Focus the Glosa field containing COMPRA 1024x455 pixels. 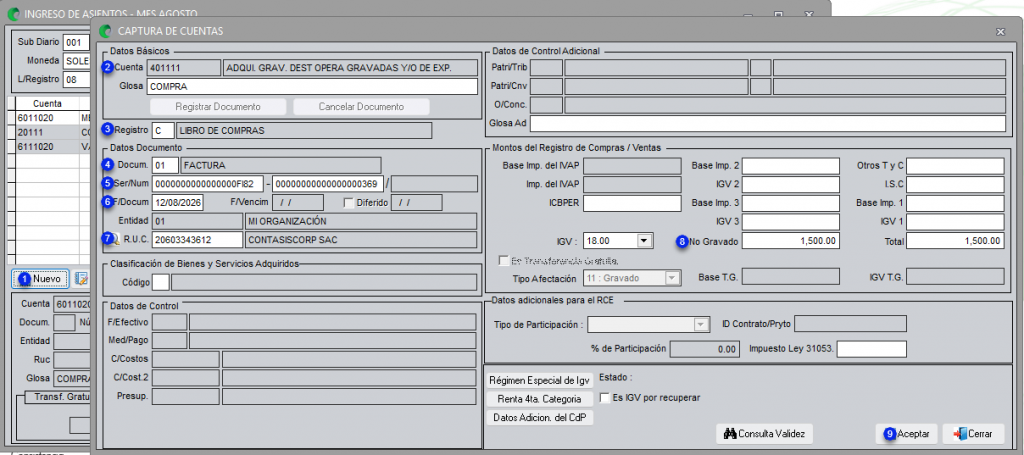313,86
